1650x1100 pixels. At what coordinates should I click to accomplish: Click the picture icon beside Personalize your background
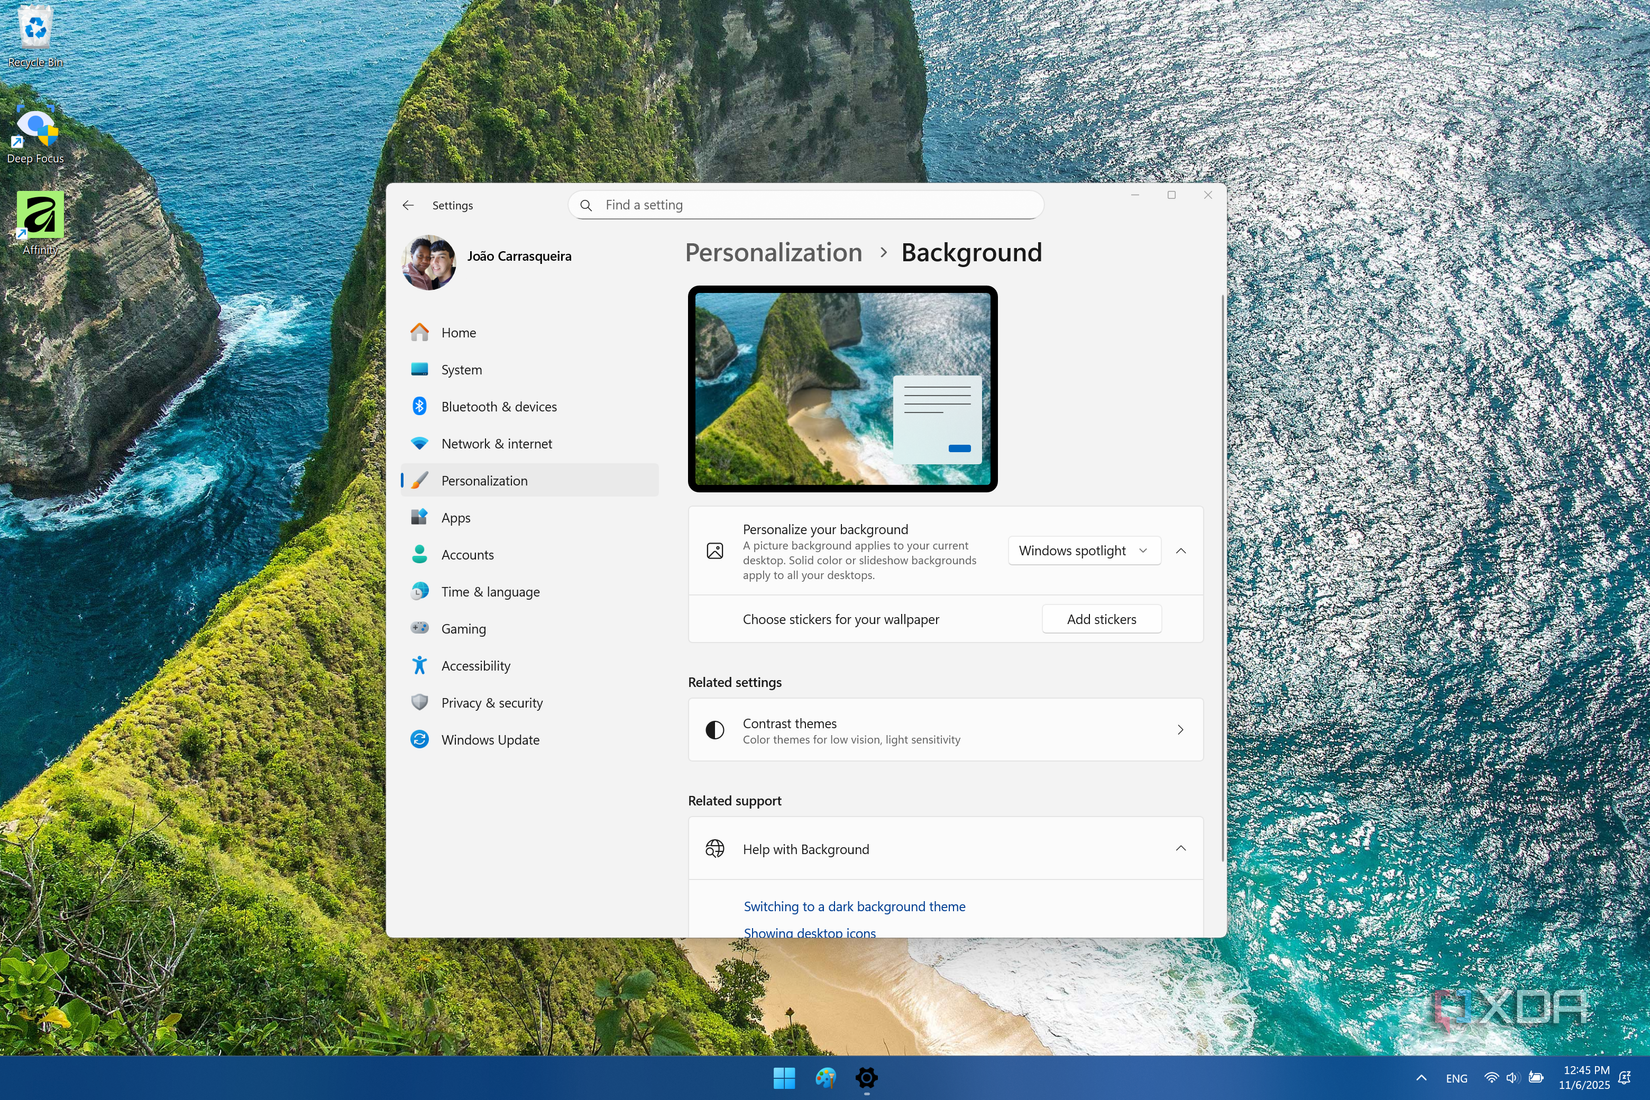(715, 551)
